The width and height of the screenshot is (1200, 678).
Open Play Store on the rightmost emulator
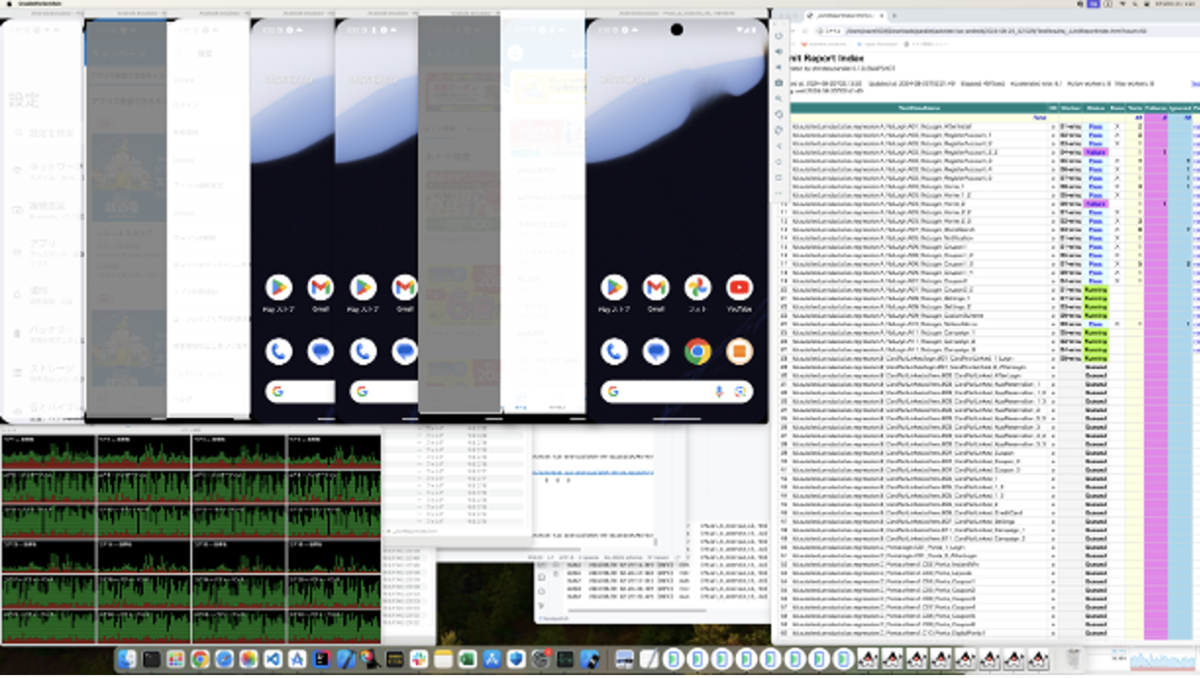point(614,288)
